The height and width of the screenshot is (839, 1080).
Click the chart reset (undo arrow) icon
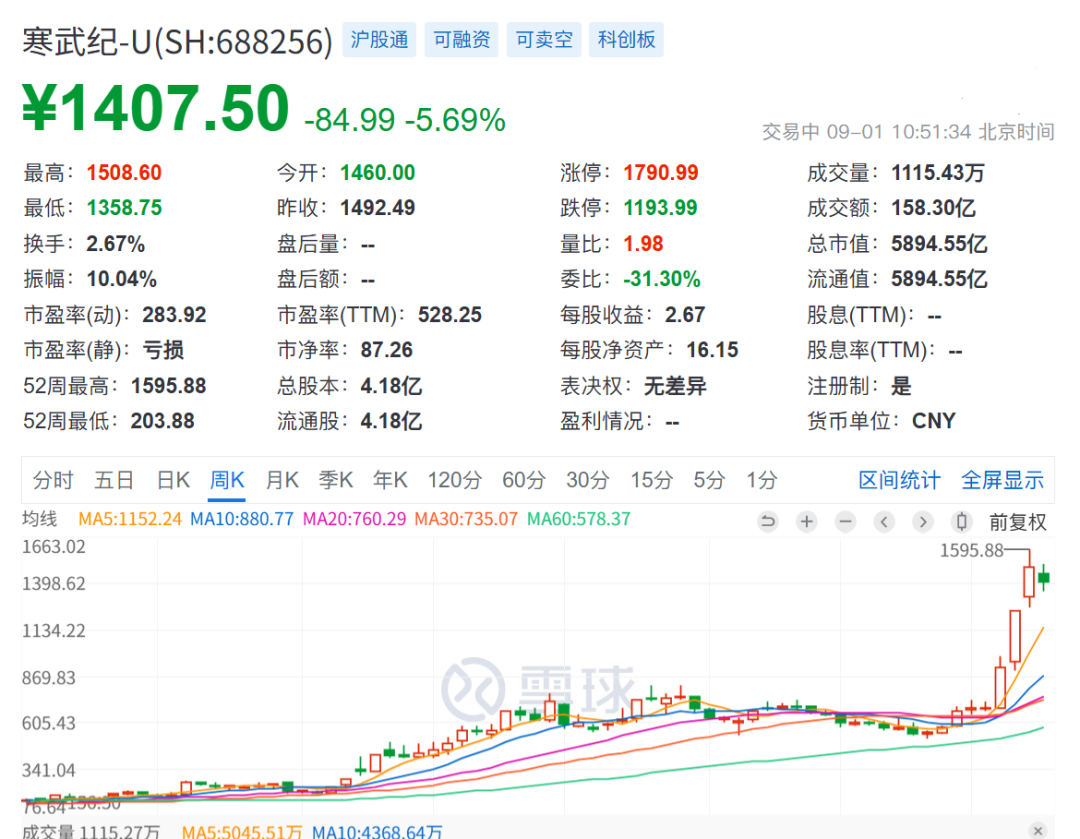[768, 521]
